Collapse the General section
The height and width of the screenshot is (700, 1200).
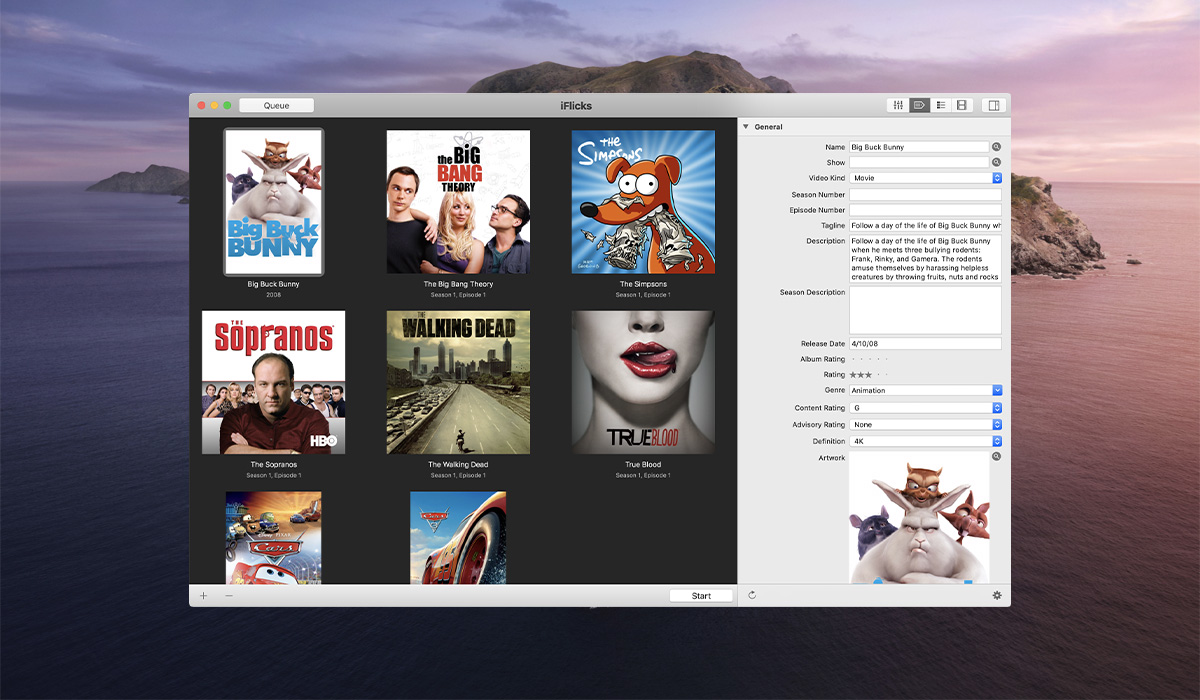[x=746, y=127]
